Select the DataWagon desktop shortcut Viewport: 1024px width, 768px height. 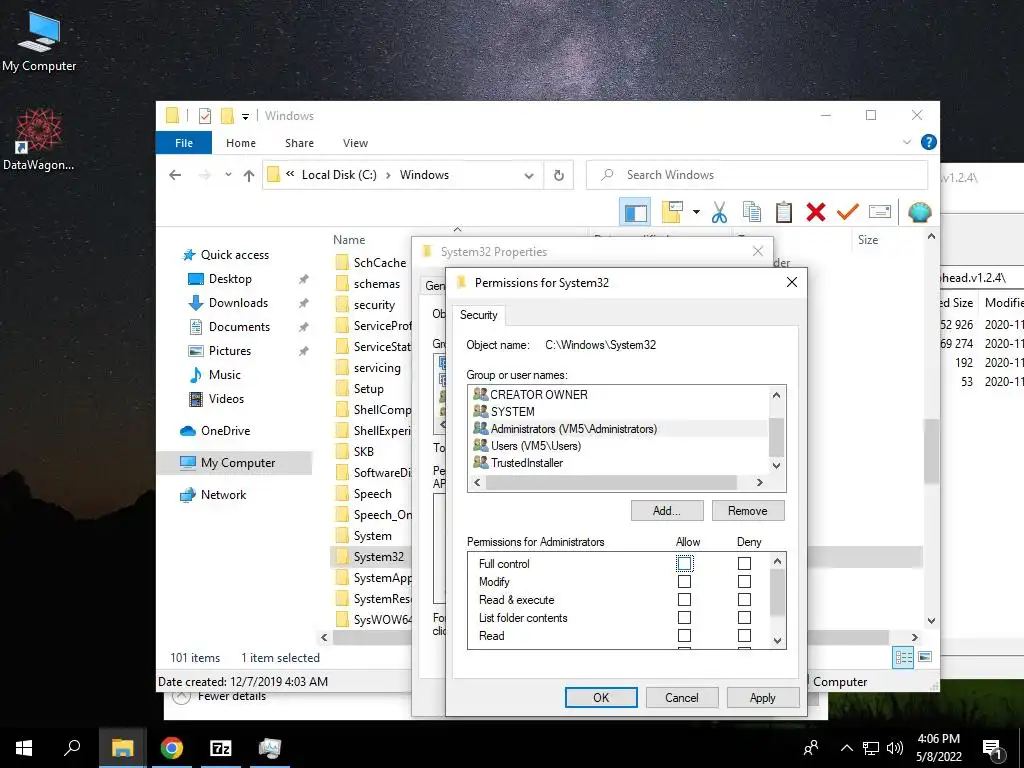click(x=39, y=140)
